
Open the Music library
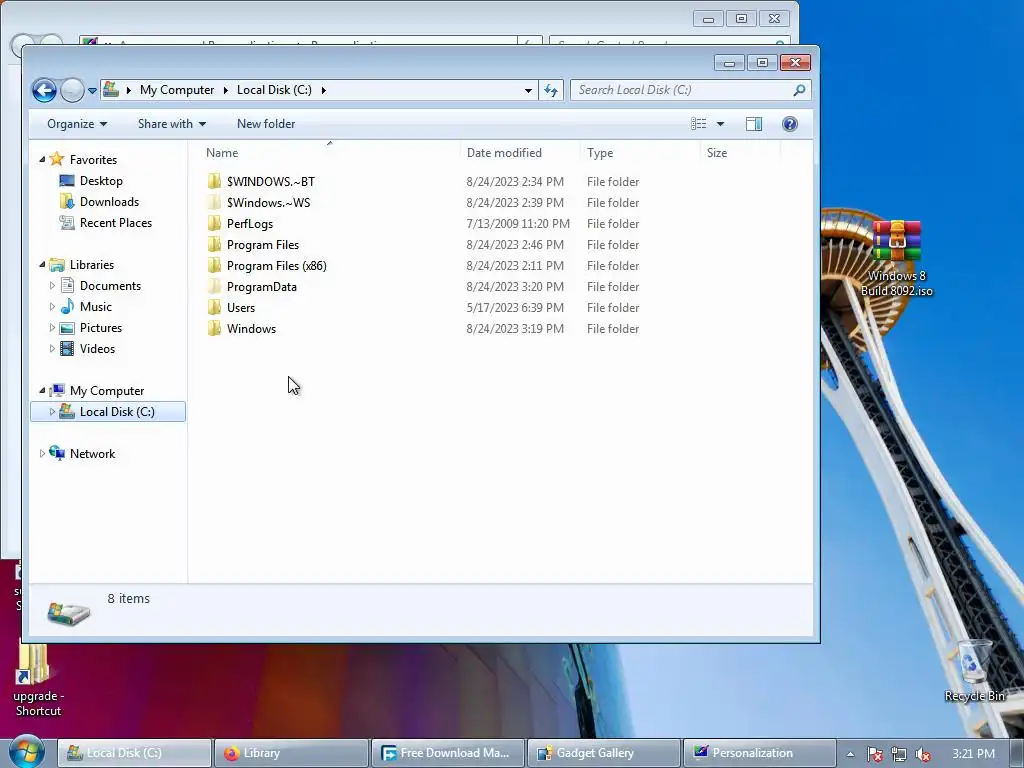95,307
